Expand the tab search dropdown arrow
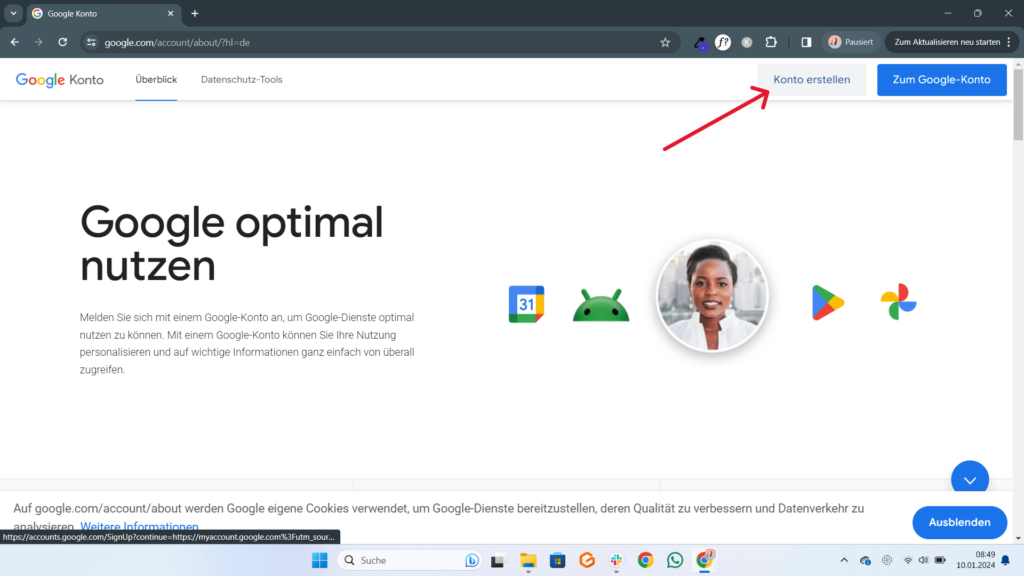Viewport: 1024px width, 576px height. 13,13
